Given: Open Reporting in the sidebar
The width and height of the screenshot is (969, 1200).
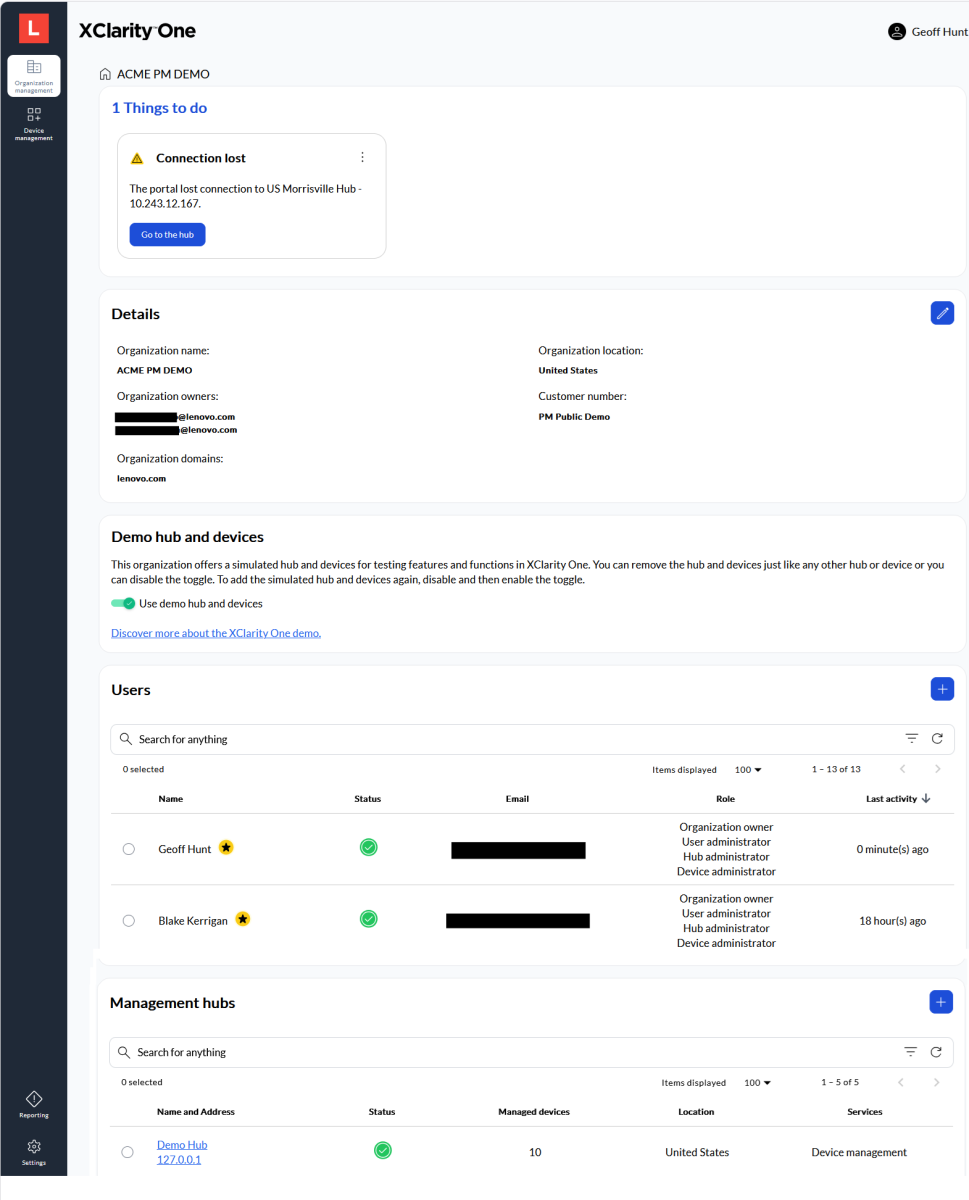Looking at the screenshot, I should pyautogui.click(x=34, y=1104).
